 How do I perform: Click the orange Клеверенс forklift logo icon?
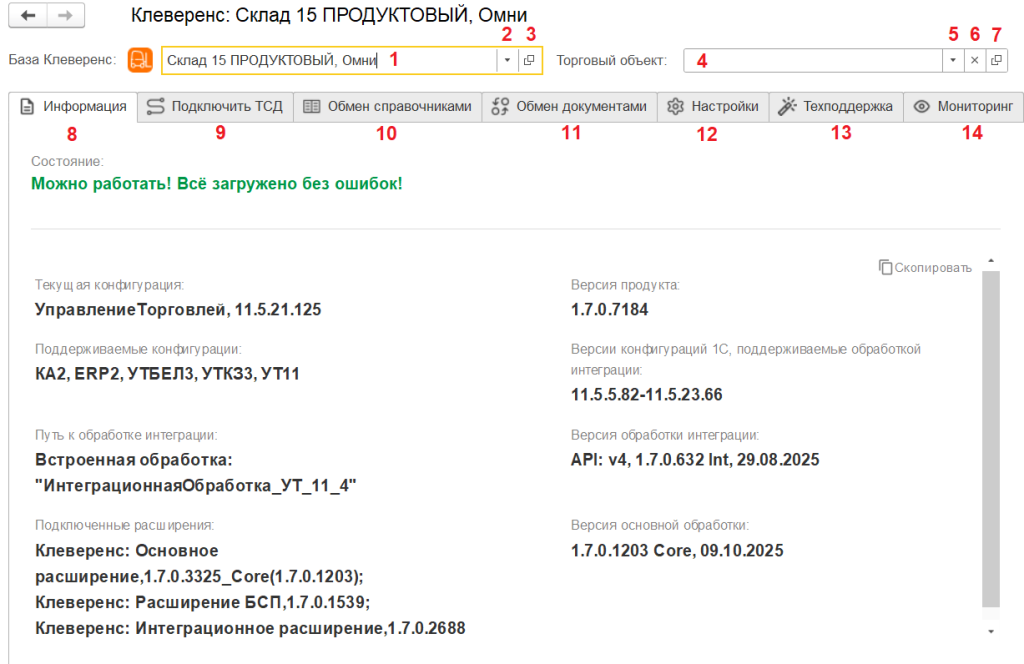pyautogui.click(x=140, y=60)
